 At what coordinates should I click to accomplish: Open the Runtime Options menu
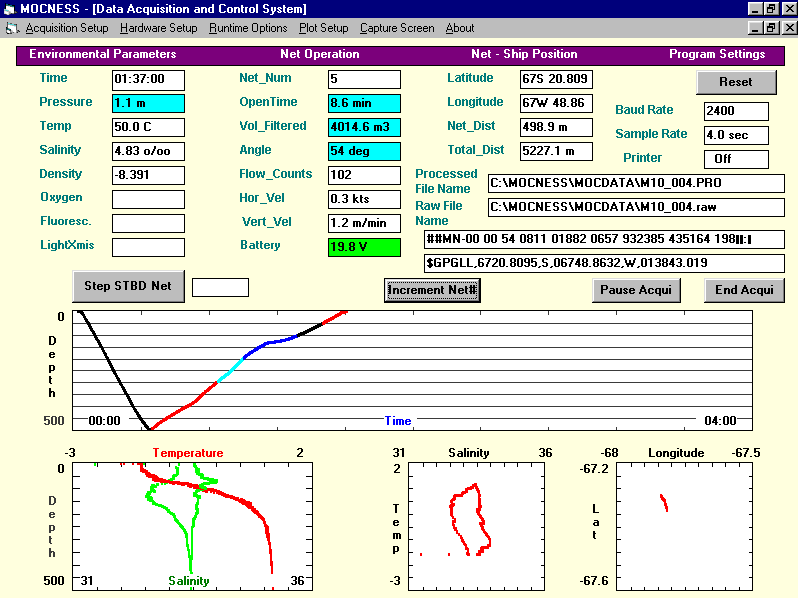pos(248,28)
